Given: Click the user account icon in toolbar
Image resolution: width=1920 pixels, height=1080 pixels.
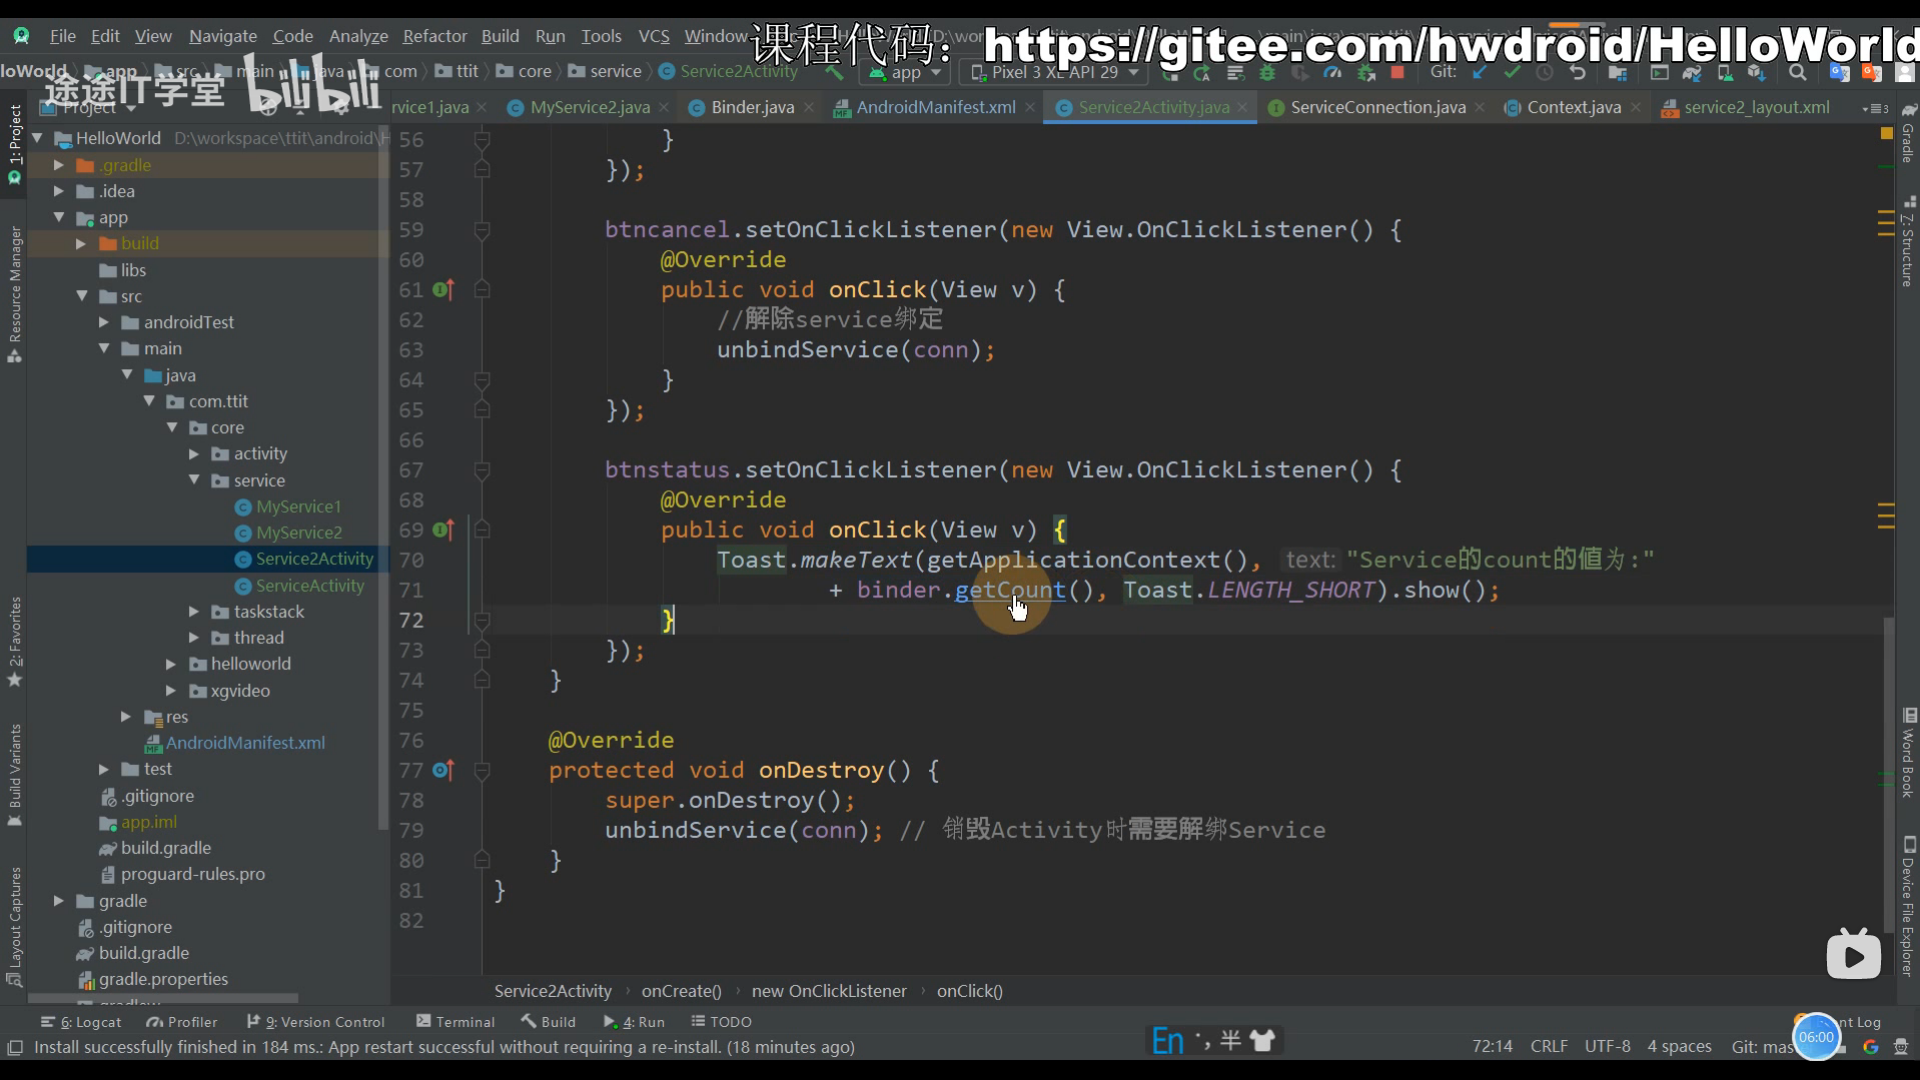Looking at the screenshot, I should [x=1905, y=73].
